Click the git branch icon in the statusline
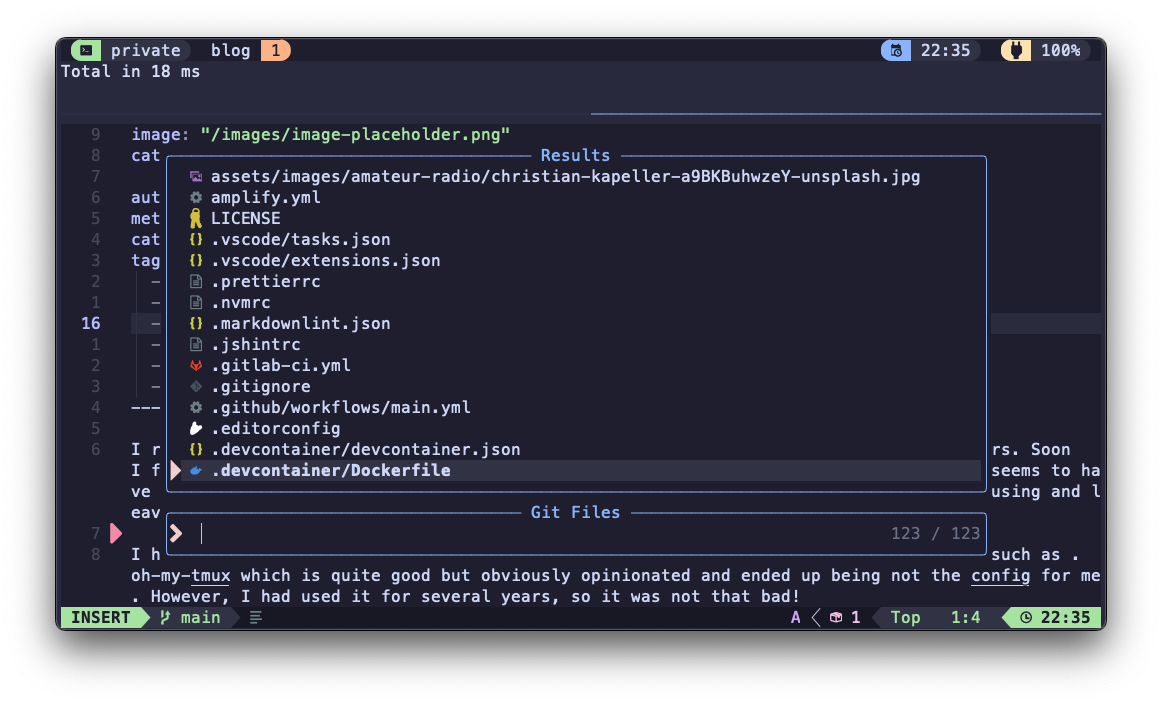The height and width of the screenshot is (704, 1162). click(x=165, y=617)
